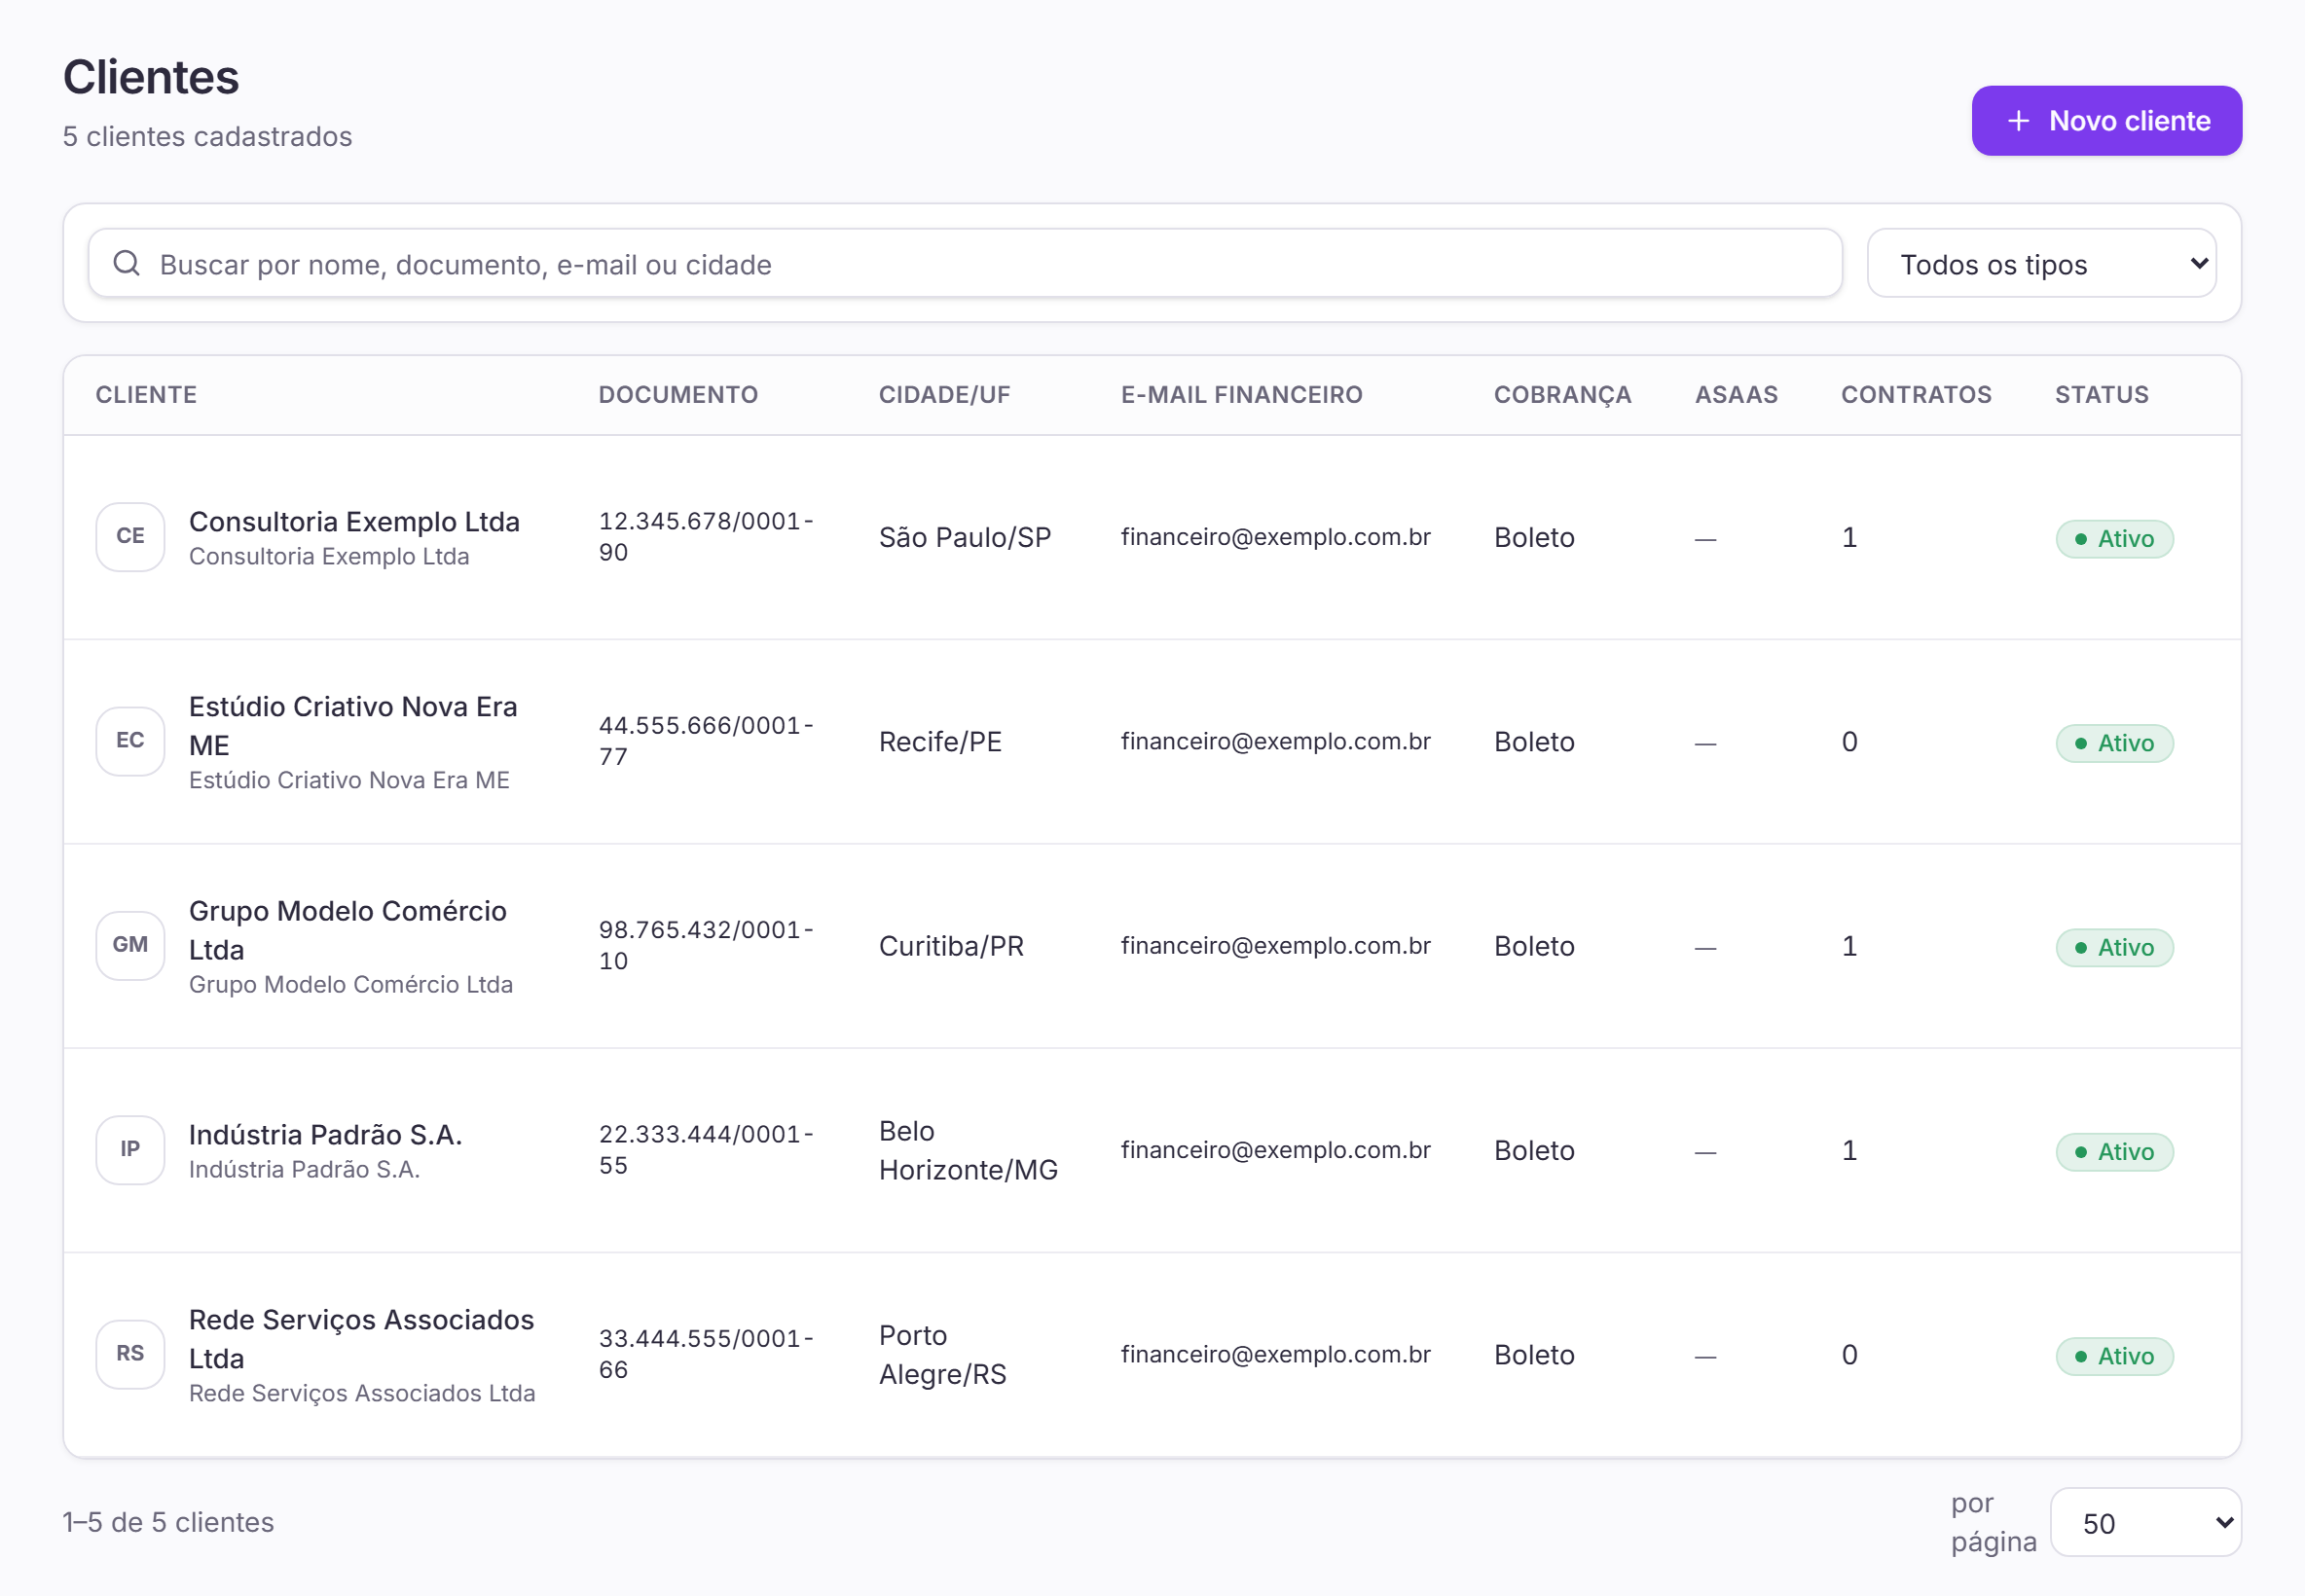Screen dimensions: 2305x1596
Task: Click the CONTRATOS column header
Action: tap(1916, 395)
